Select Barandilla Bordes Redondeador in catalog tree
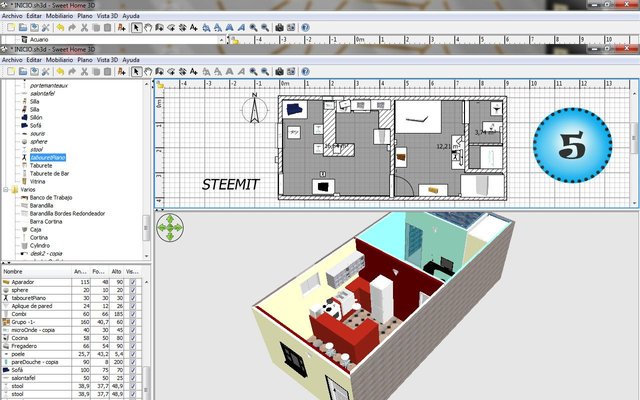The image size is (640, 400). (x=67, y=213)
